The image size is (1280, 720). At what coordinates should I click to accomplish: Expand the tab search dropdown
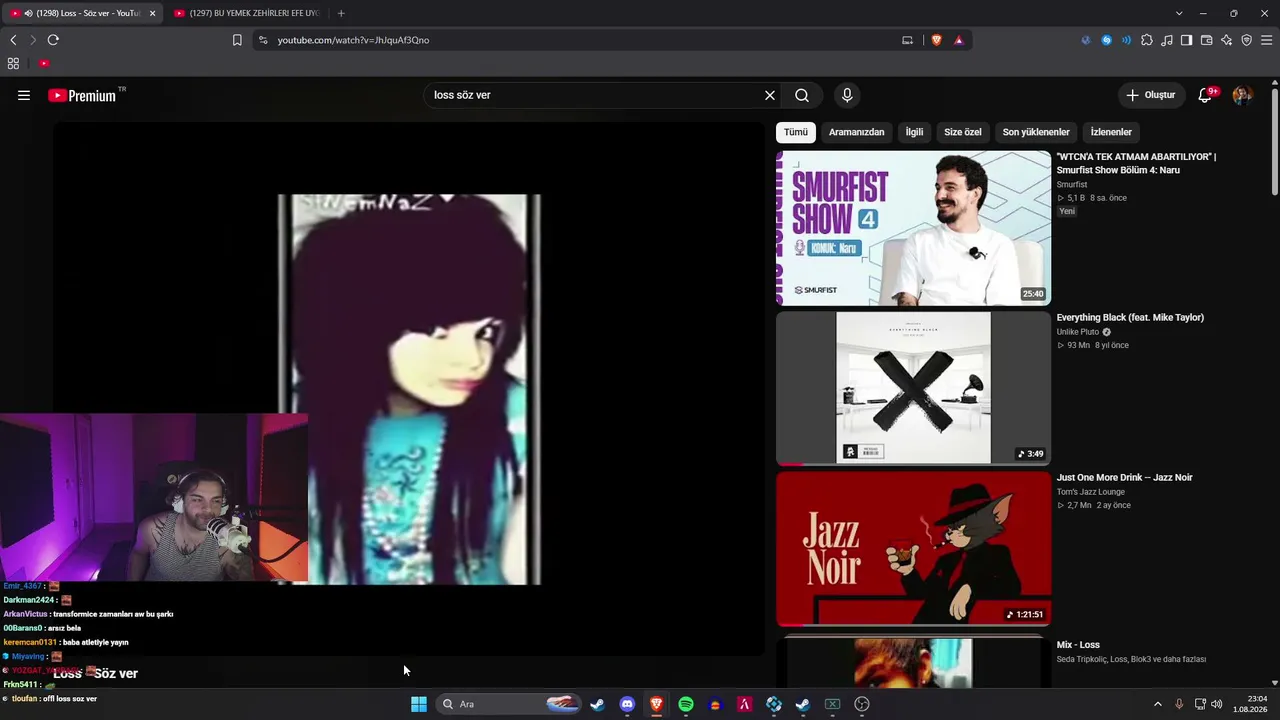tap(1179, 13)
